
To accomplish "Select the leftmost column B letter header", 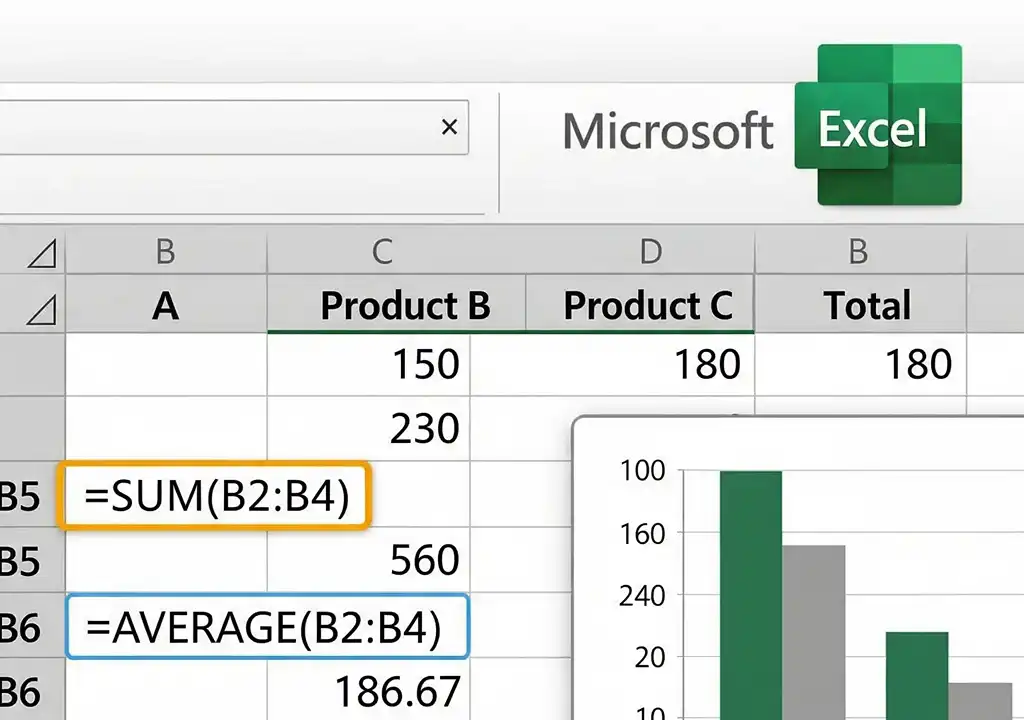I will [166, 252].
